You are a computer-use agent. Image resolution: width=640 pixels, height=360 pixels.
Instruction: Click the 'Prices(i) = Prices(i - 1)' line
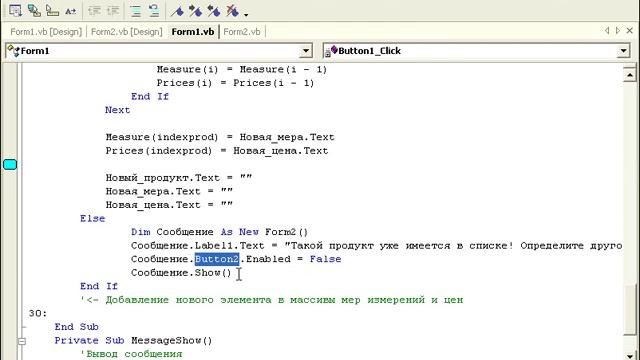[x=235, y=83]
